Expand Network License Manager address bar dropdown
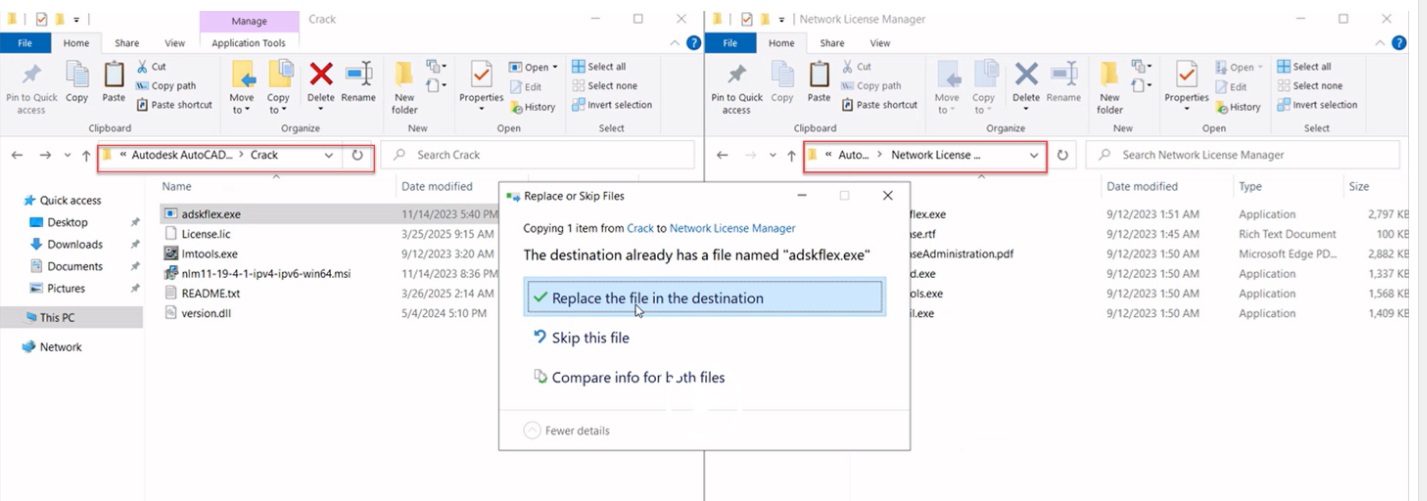1427x501 pixels. [1034, 156]
